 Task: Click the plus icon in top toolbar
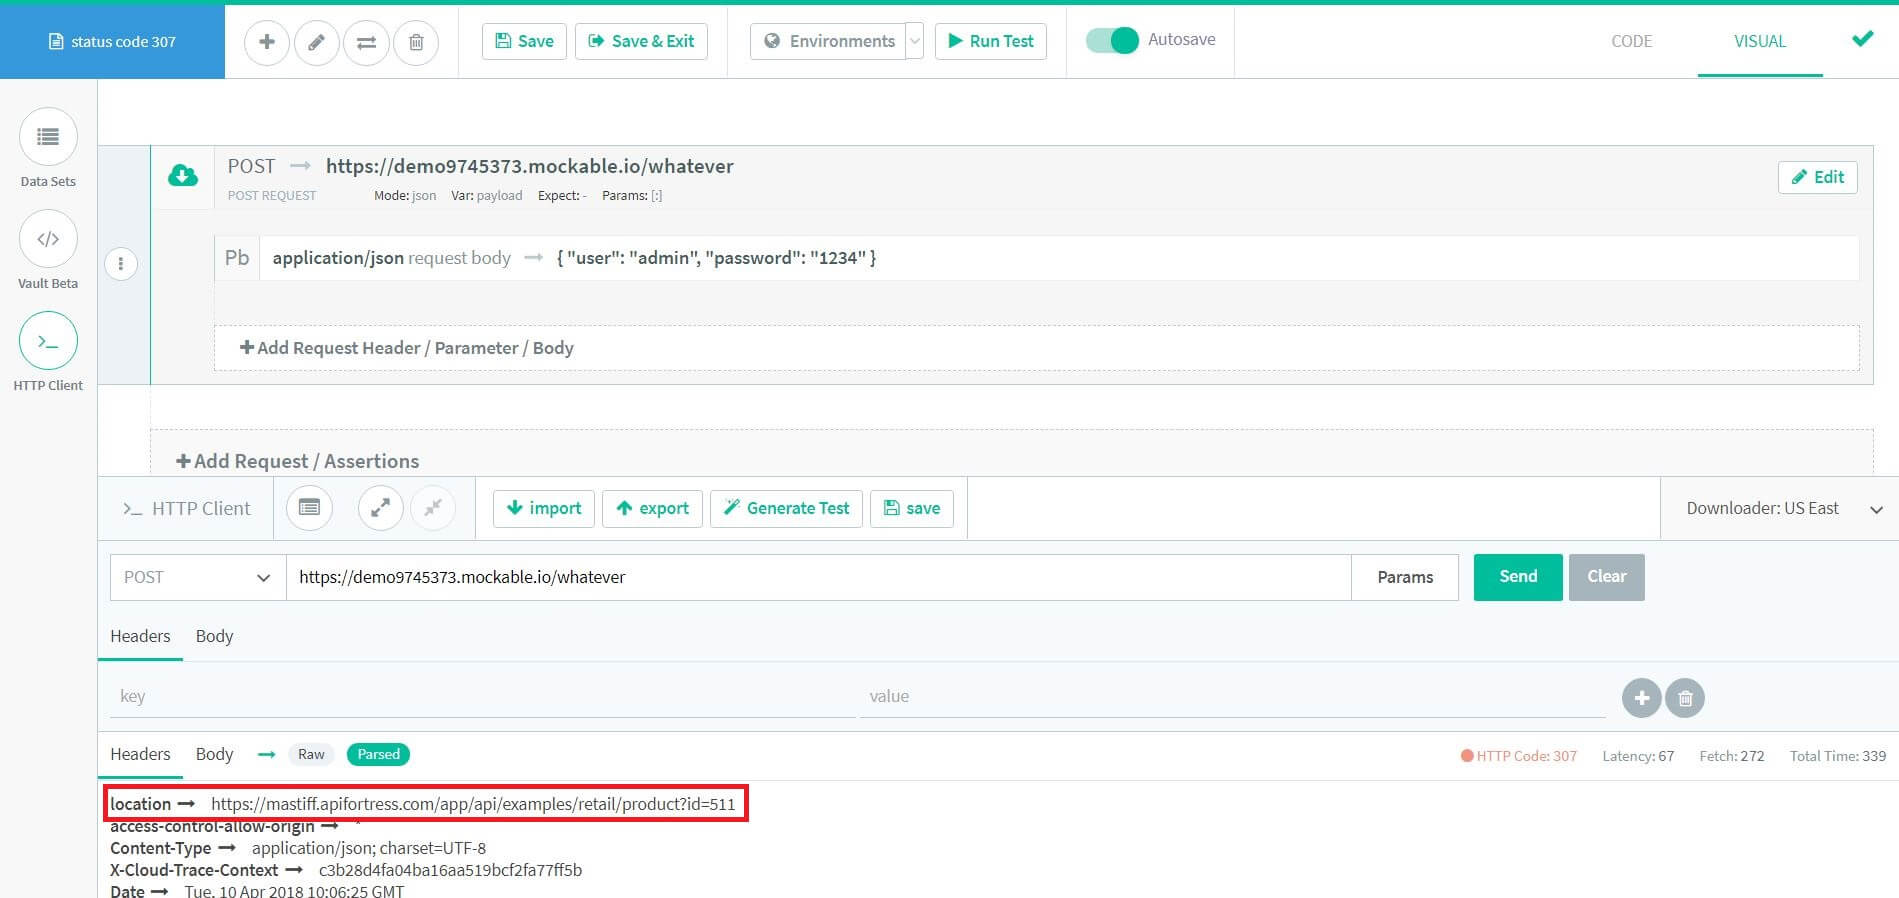[266, 42]
